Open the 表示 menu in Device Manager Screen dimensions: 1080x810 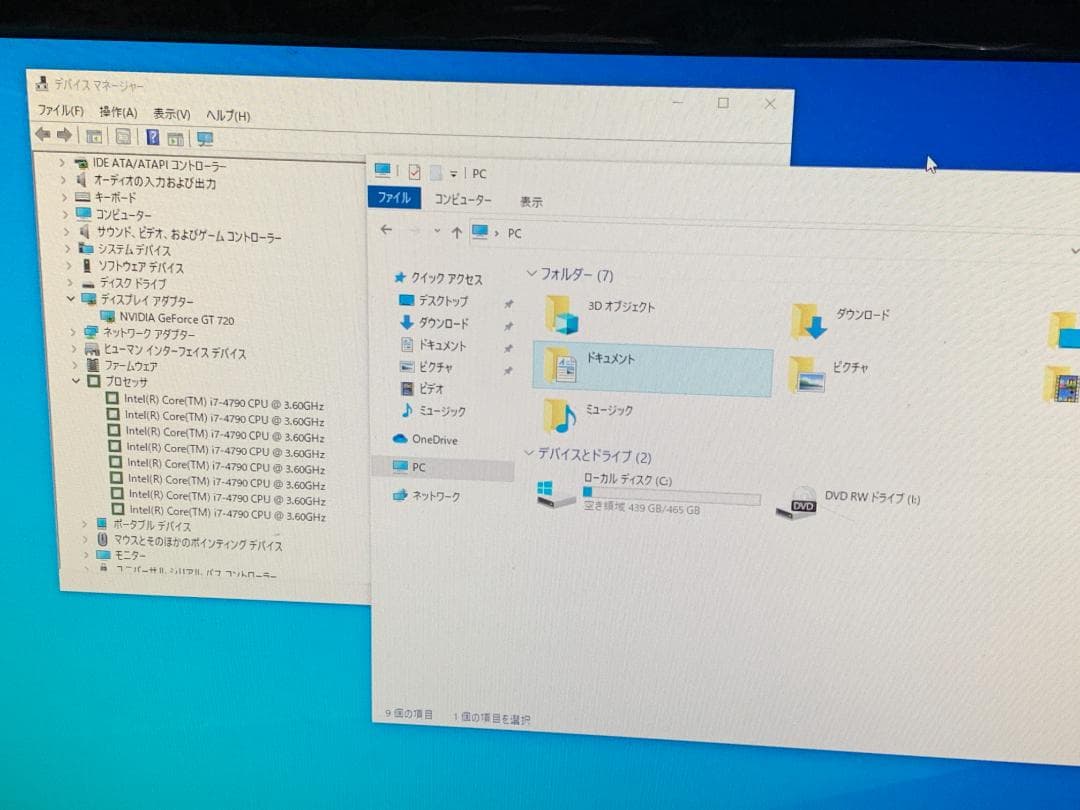tap(171, 115)
